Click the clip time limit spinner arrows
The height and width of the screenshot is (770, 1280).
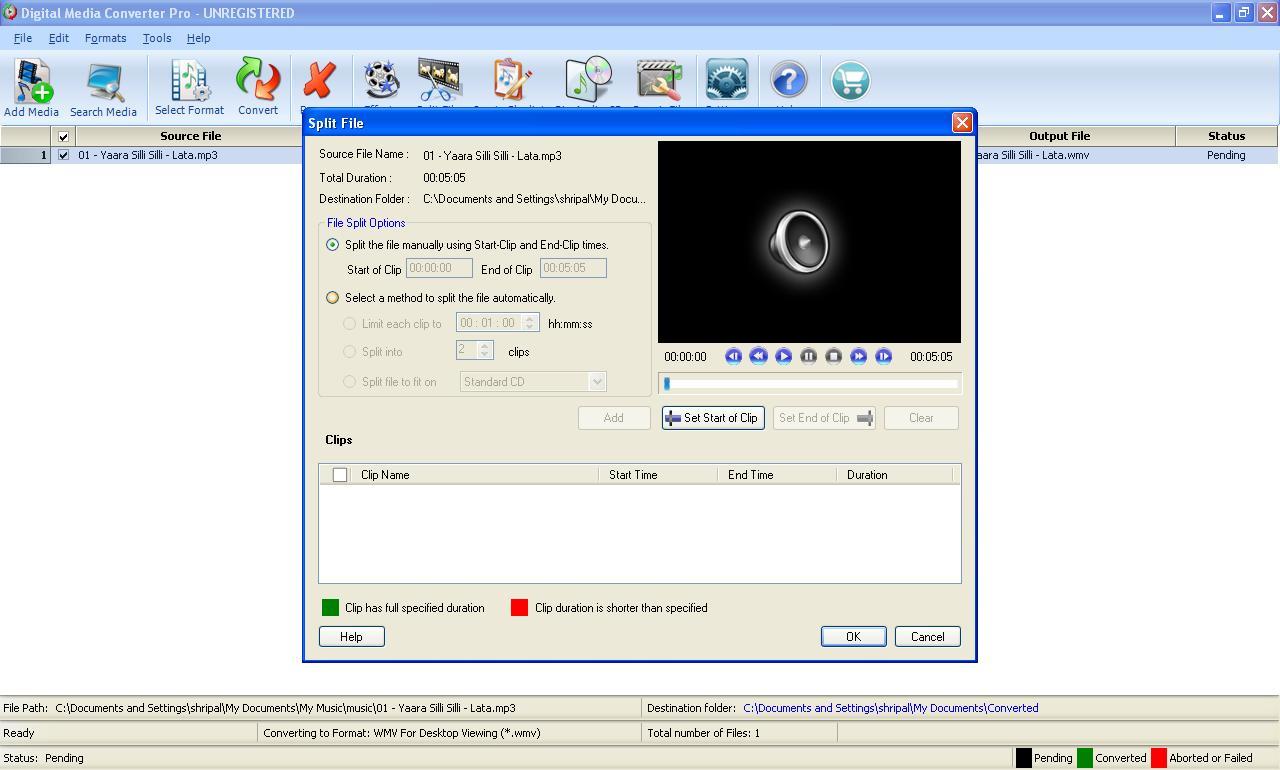(x=530, y=323)
